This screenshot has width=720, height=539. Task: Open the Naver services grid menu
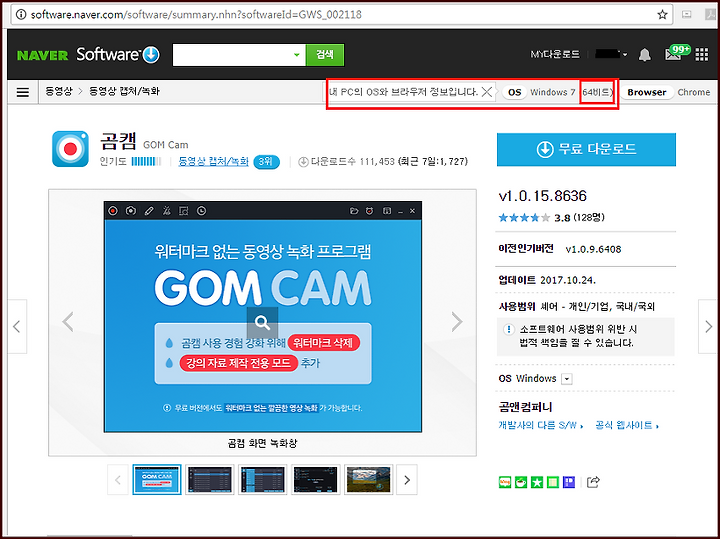[x=702, y=55]
